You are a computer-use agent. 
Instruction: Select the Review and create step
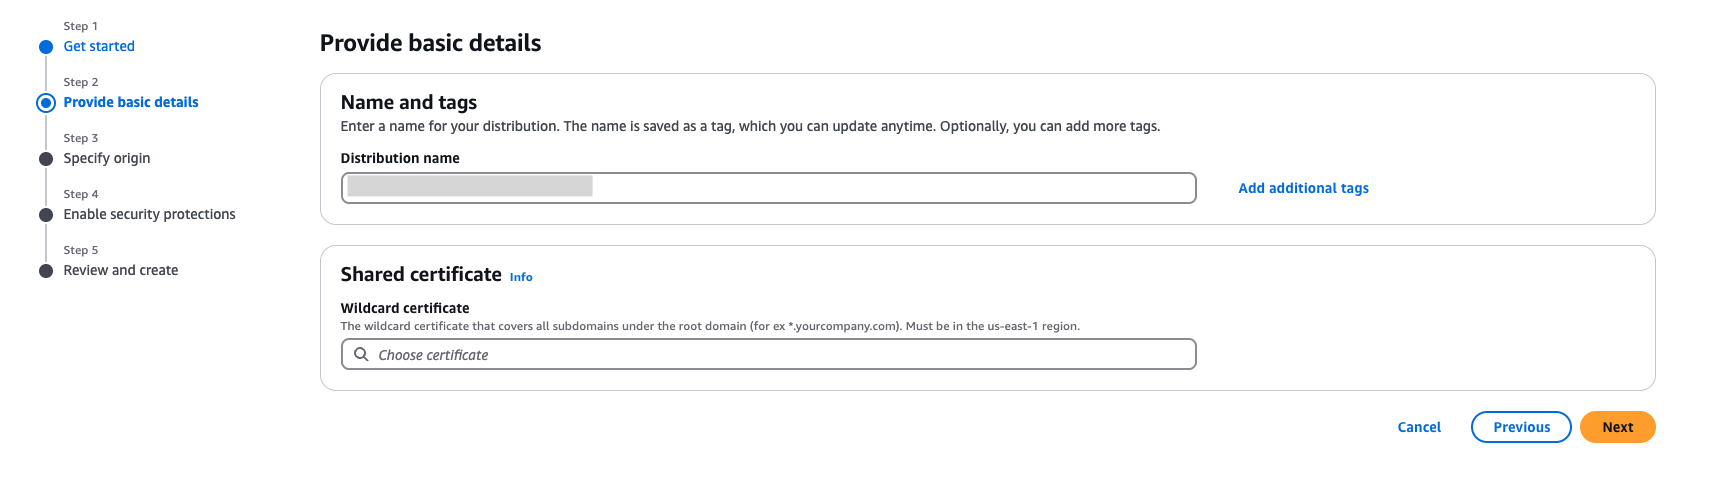coord(121,270)
